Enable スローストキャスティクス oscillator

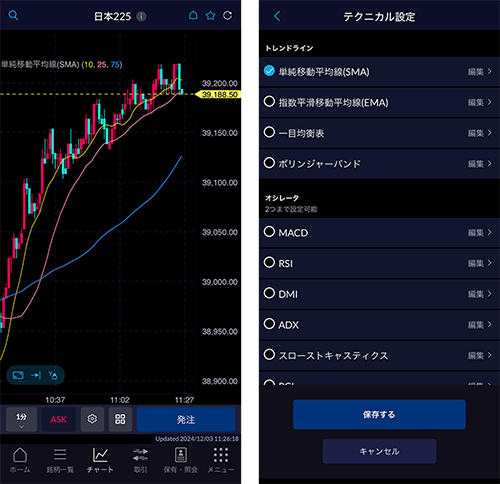pos(269,355)
